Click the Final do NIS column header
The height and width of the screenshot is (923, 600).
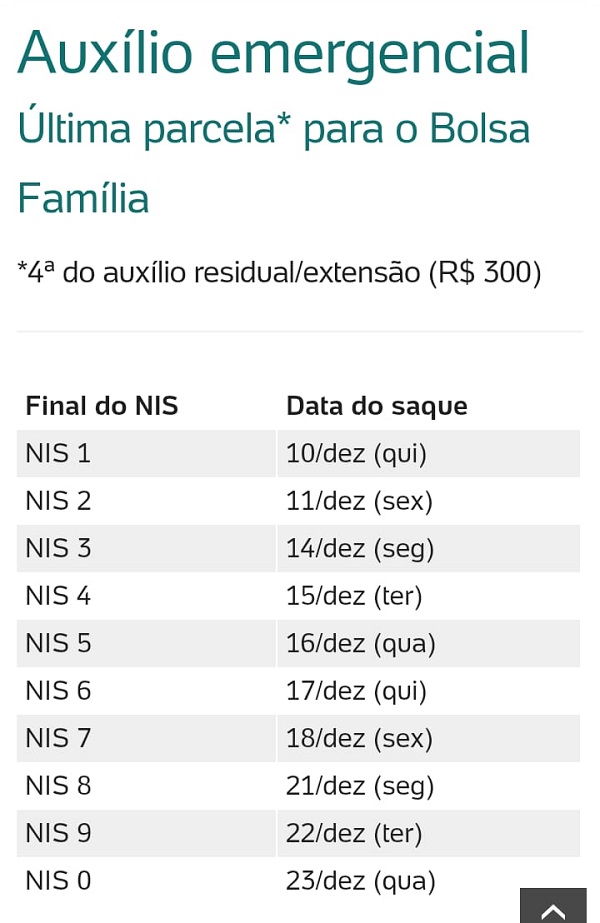pos(102,406)
